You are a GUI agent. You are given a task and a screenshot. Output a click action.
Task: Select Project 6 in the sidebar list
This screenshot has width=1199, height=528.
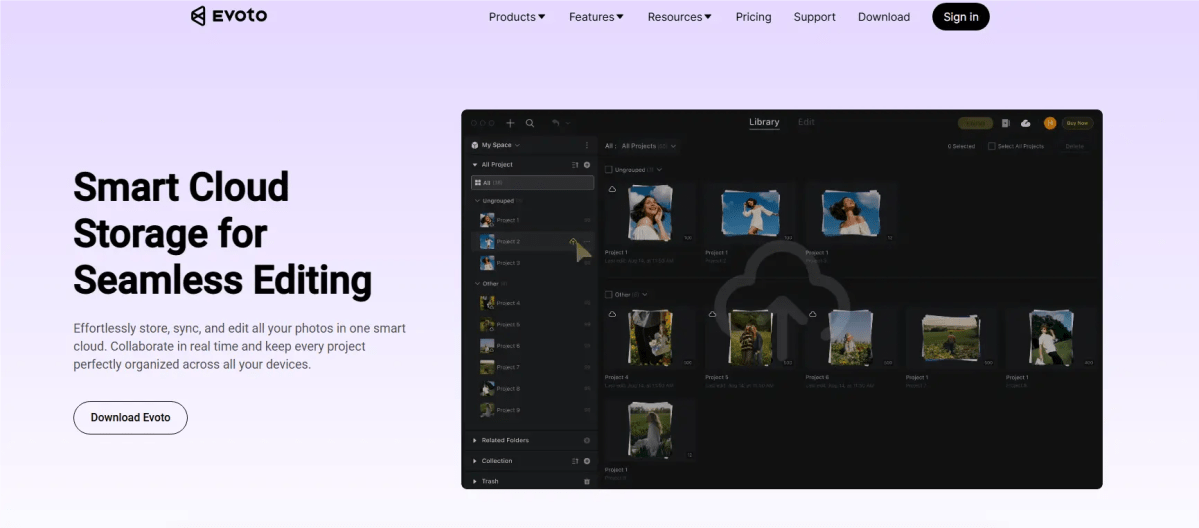(532, 346)
